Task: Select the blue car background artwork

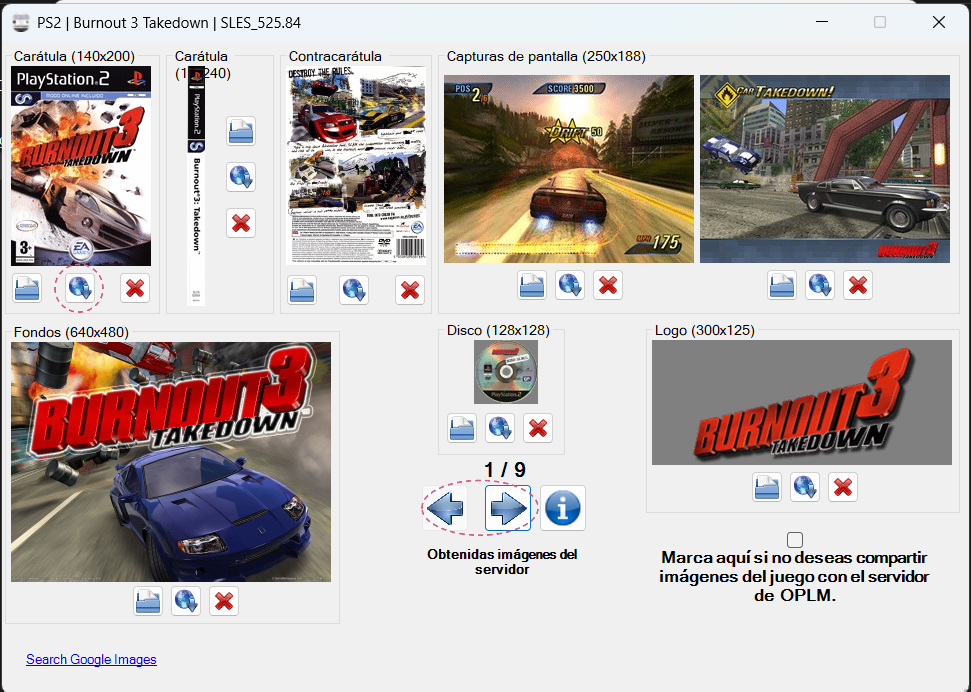Action: (170, 462)
